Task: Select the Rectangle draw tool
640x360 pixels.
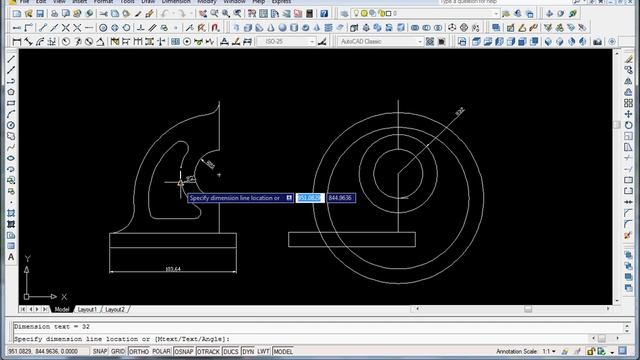Action: point(11,103)
